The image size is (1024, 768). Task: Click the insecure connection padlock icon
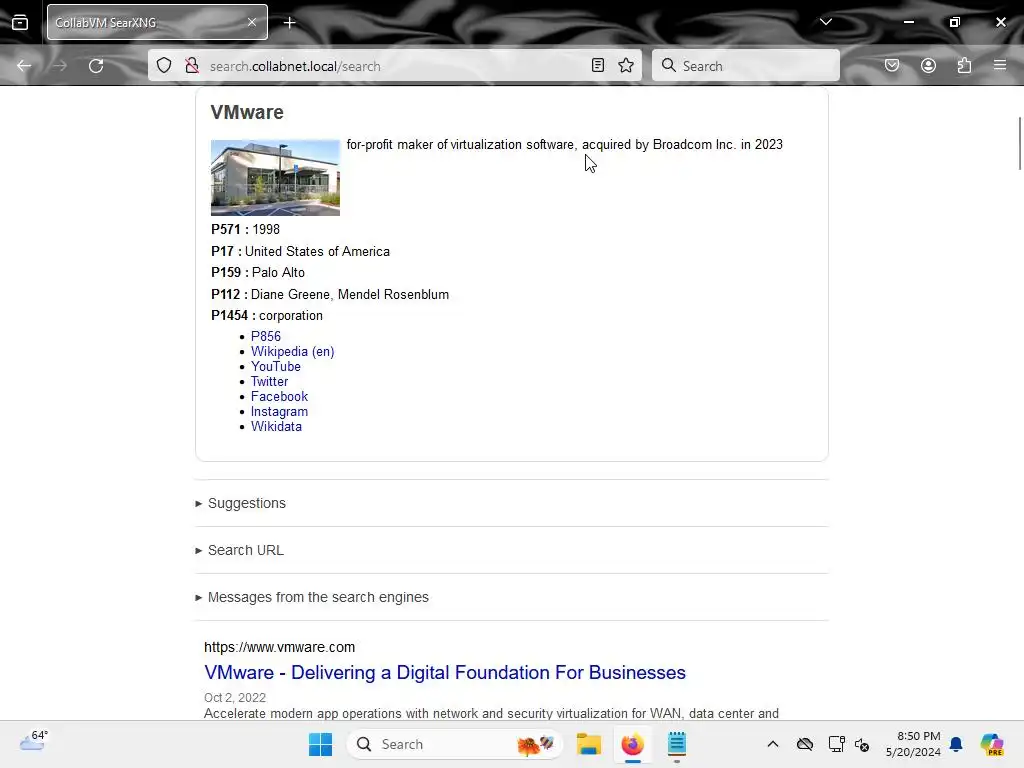click(192, 65)
